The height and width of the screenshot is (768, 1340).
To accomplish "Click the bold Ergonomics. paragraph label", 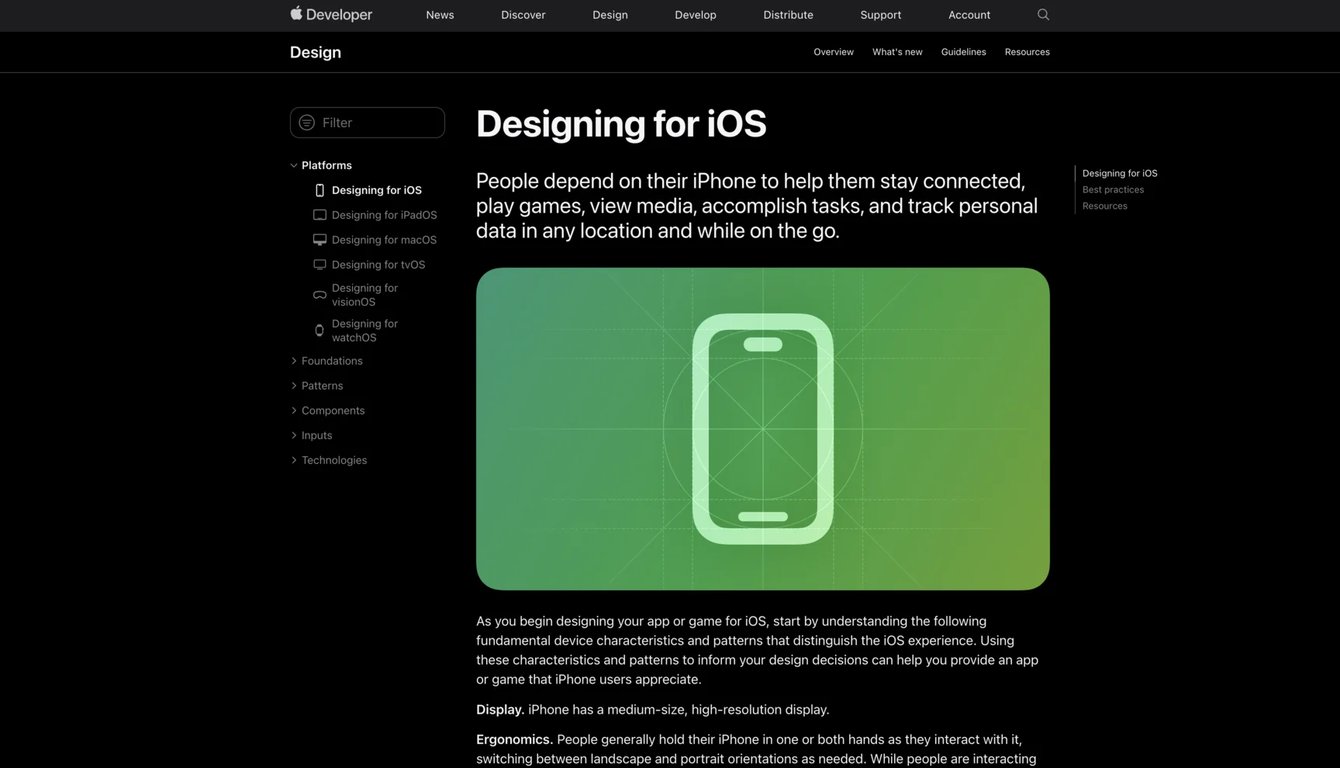I will (514, 740).
